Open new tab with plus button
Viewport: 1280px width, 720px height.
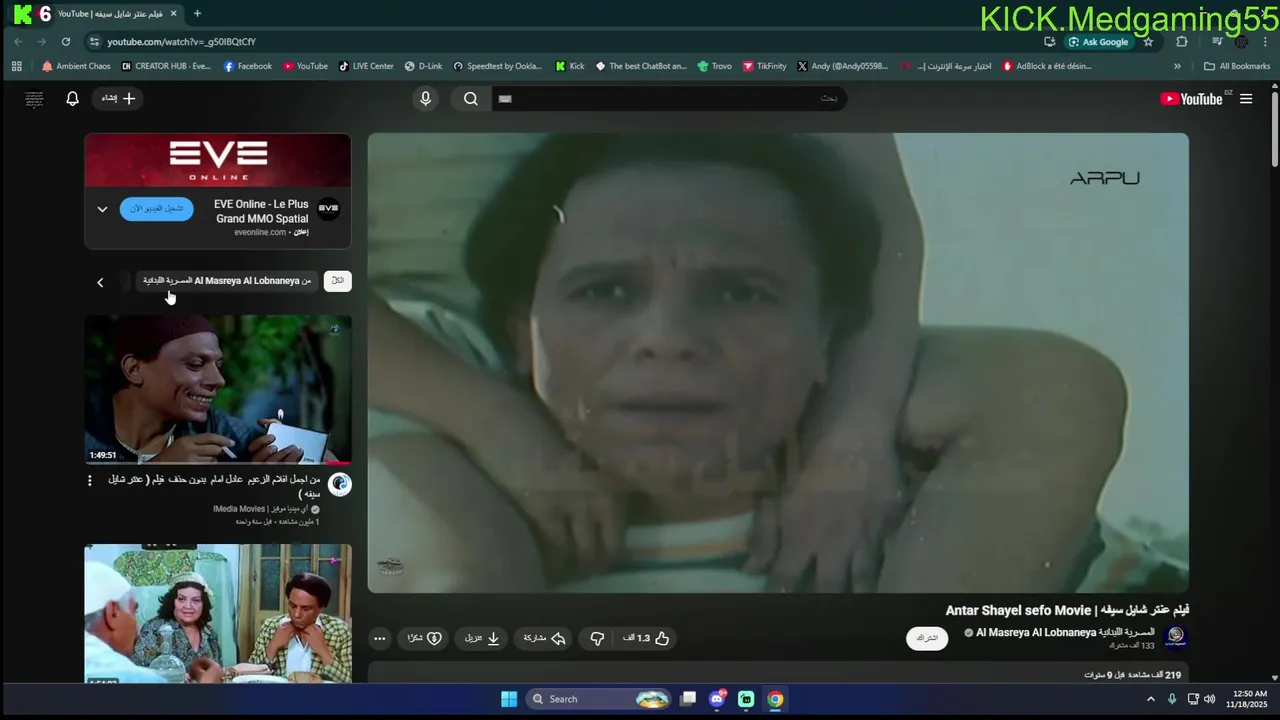(x=197, y=14)
